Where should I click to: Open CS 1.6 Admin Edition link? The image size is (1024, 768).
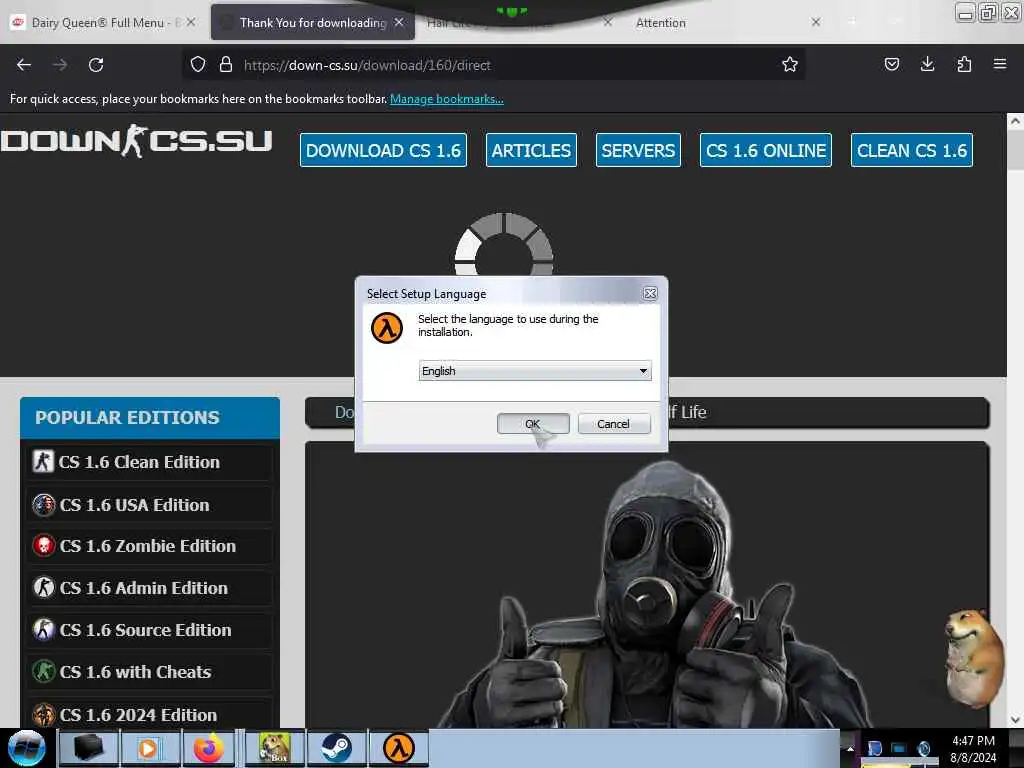pos(144,588)
